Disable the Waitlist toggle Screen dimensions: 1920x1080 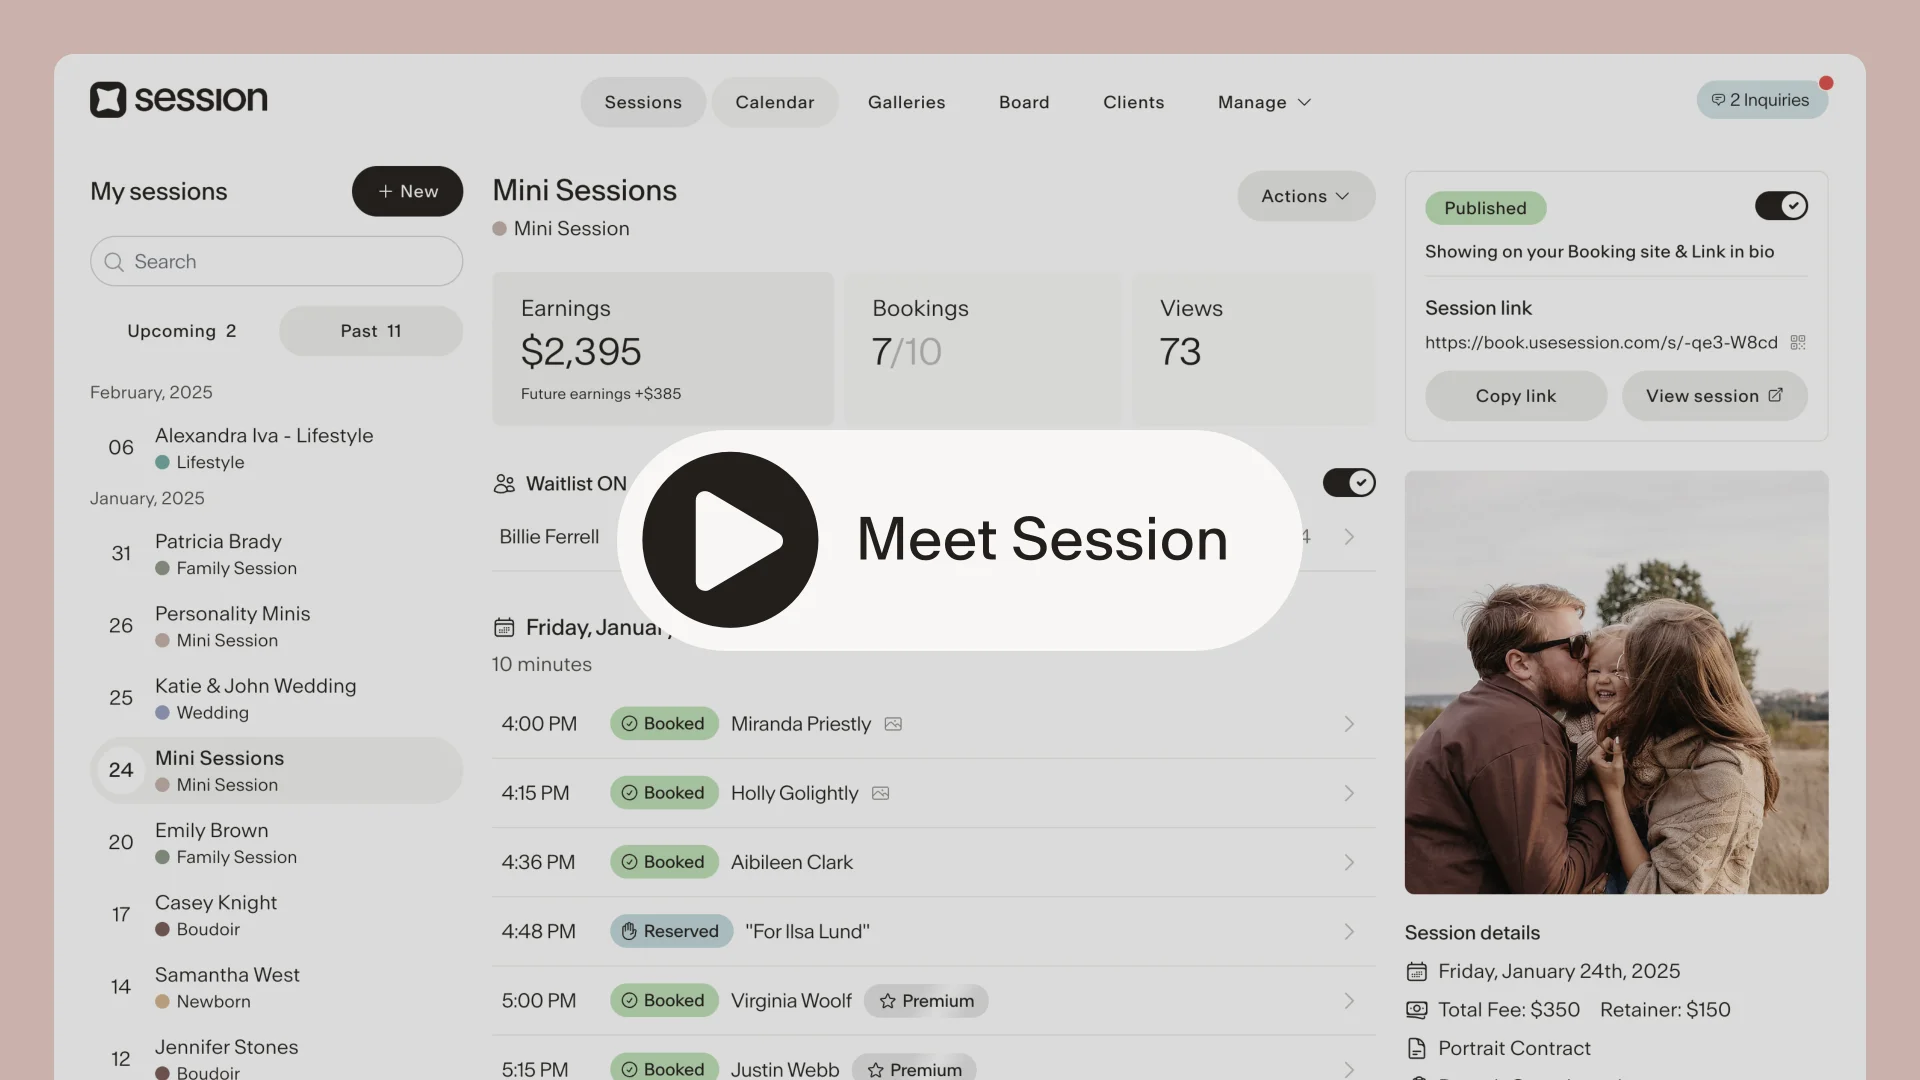tap(1349, 483)
